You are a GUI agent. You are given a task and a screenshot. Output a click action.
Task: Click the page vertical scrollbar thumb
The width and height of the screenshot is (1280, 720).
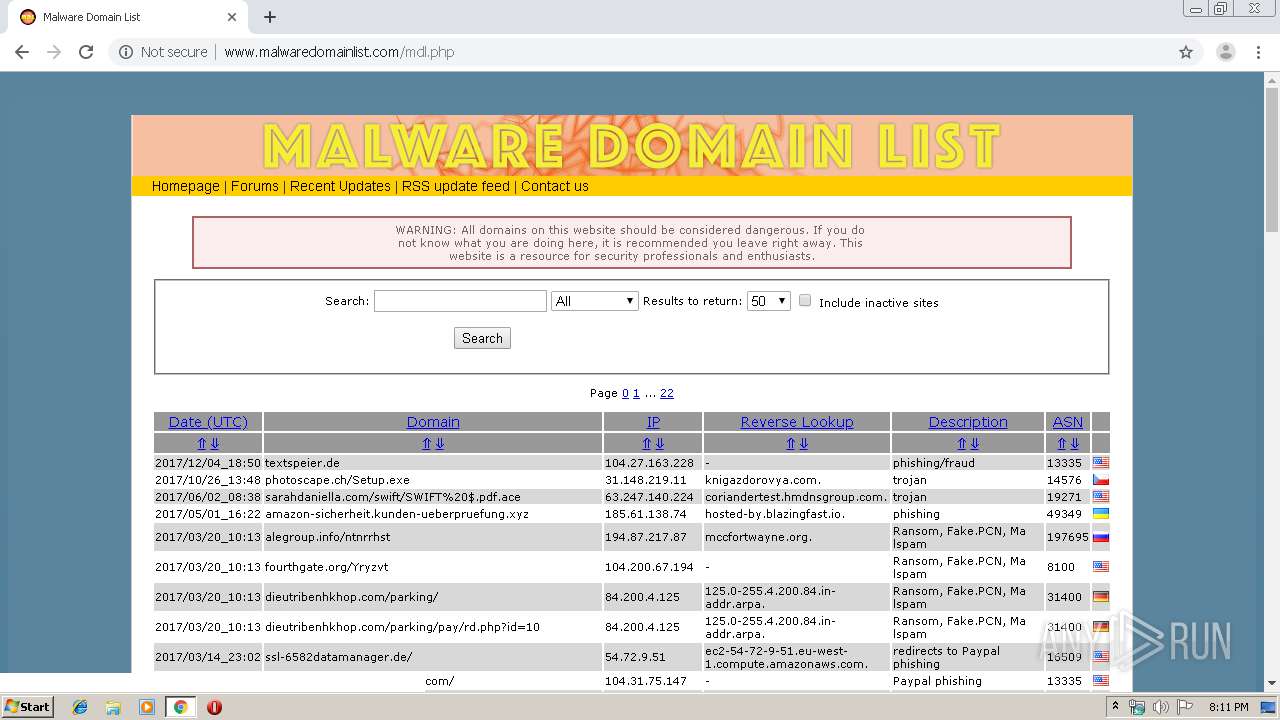click(x=1271, y=160)
